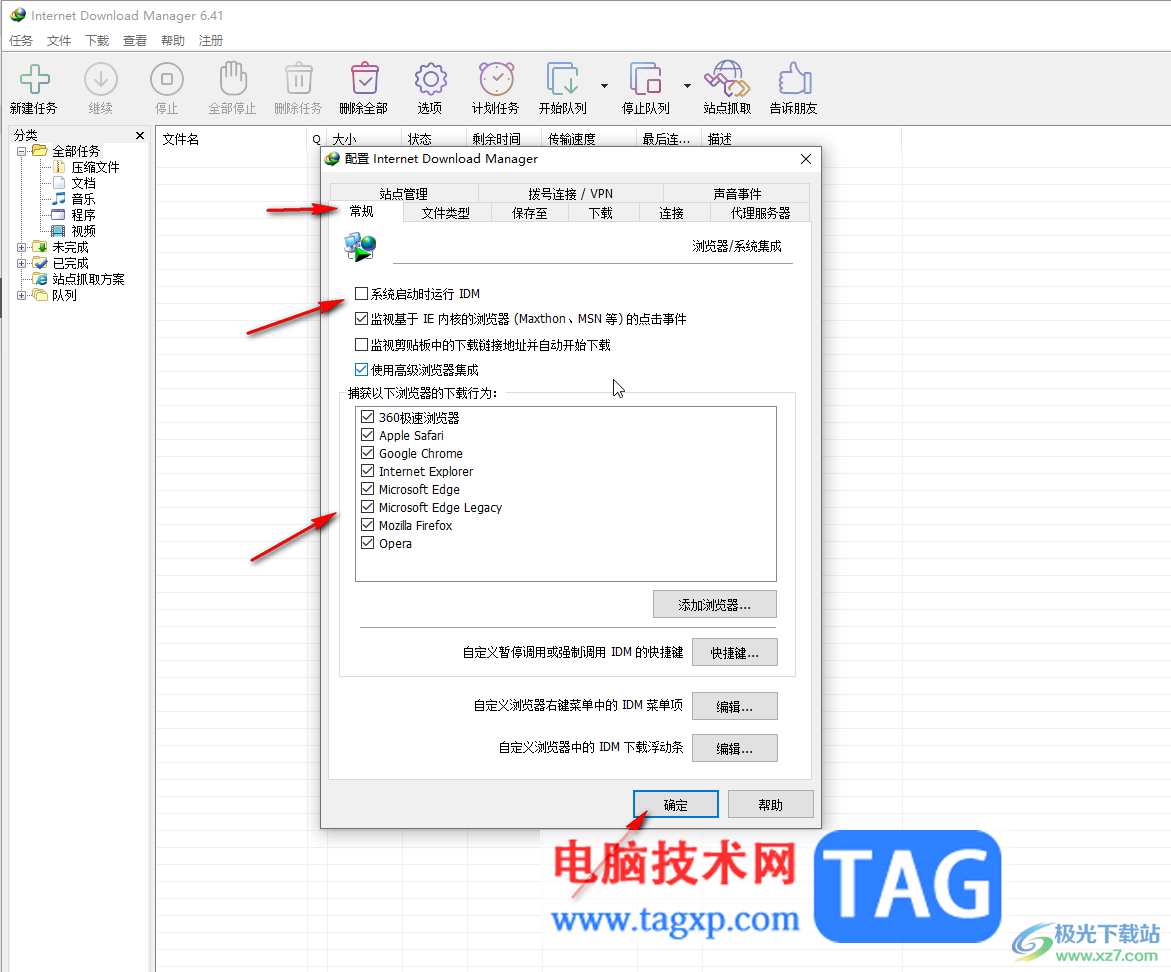
Task: Select the 视频 category in the tree
Action: (83, 231)
